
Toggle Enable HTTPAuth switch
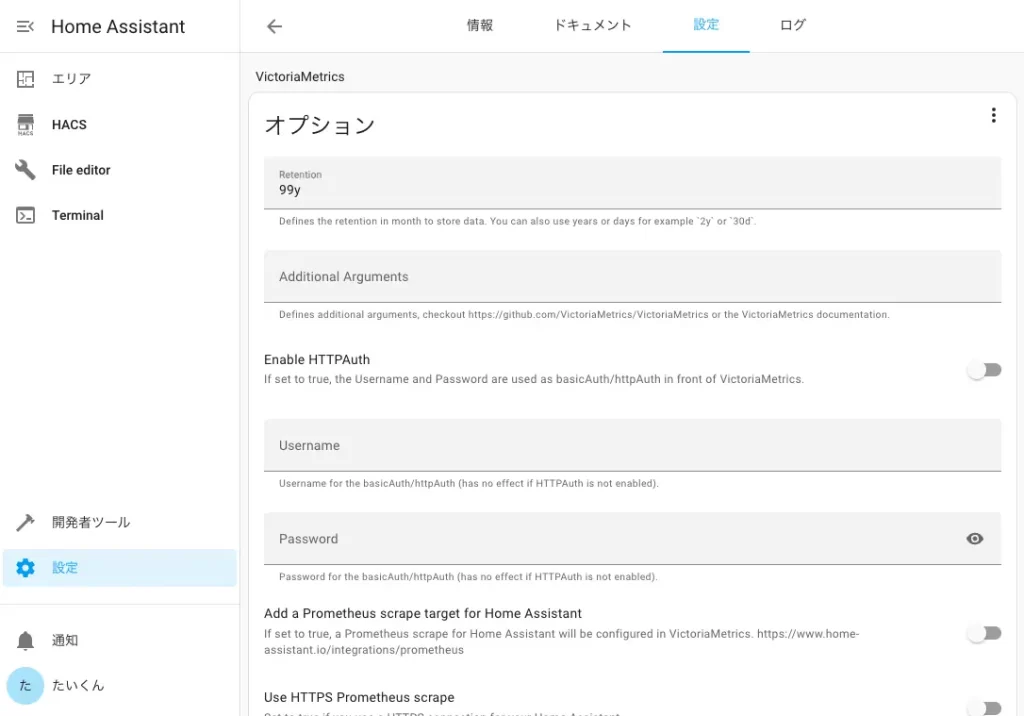984,370
